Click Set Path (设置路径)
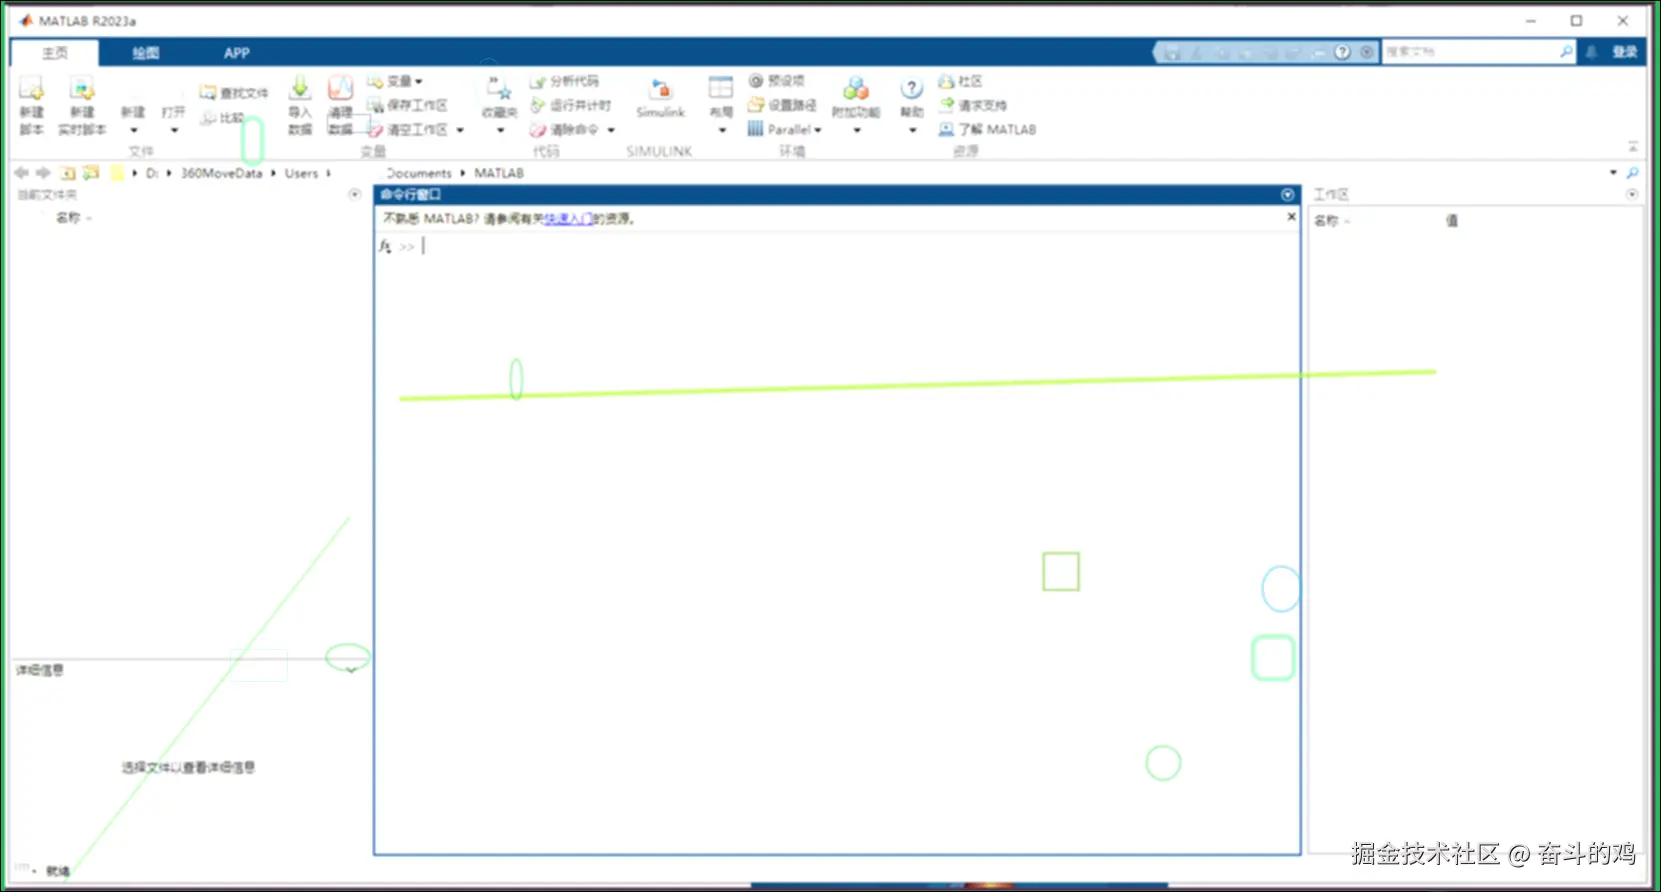This screenshot has height=892, width=1661. 782,105
